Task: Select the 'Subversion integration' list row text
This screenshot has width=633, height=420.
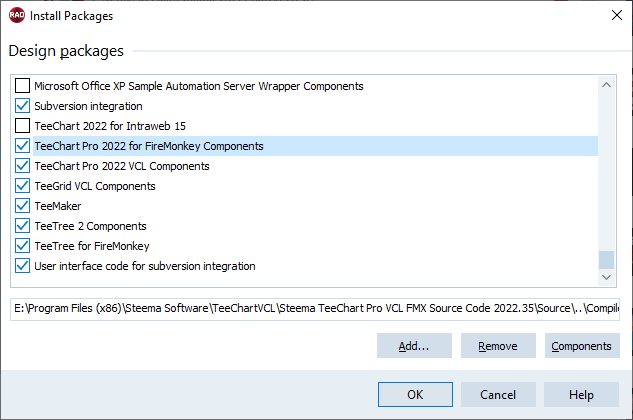Action: click(x=88, y=106)
